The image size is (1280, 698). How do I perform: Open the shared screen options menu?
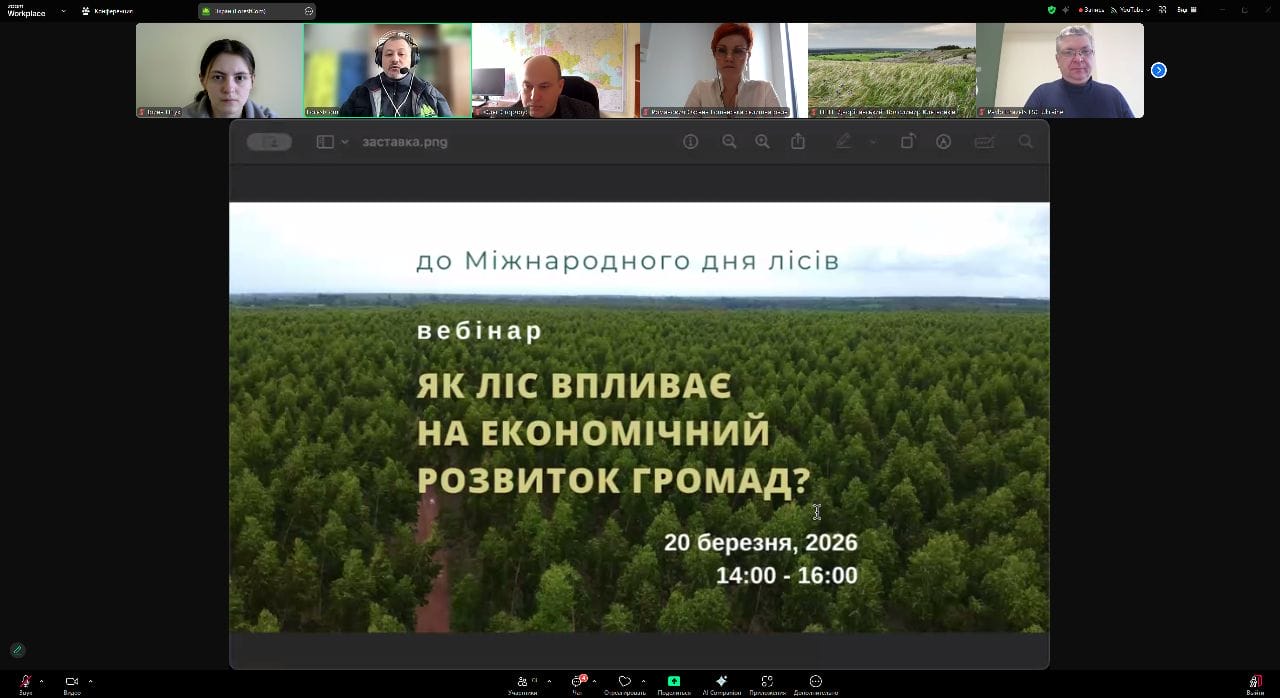[x=309, y=11]
